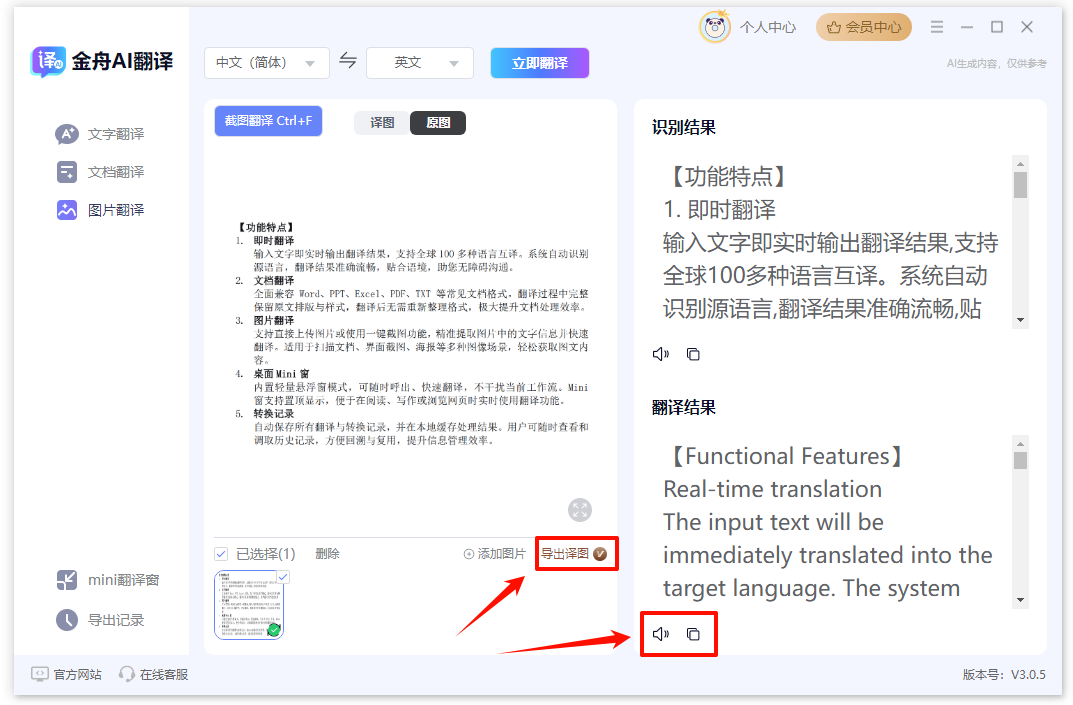Click the 立即翻译 translate now button
The height and width of the screenshot is (705, 1073).
tap(539, 62)
